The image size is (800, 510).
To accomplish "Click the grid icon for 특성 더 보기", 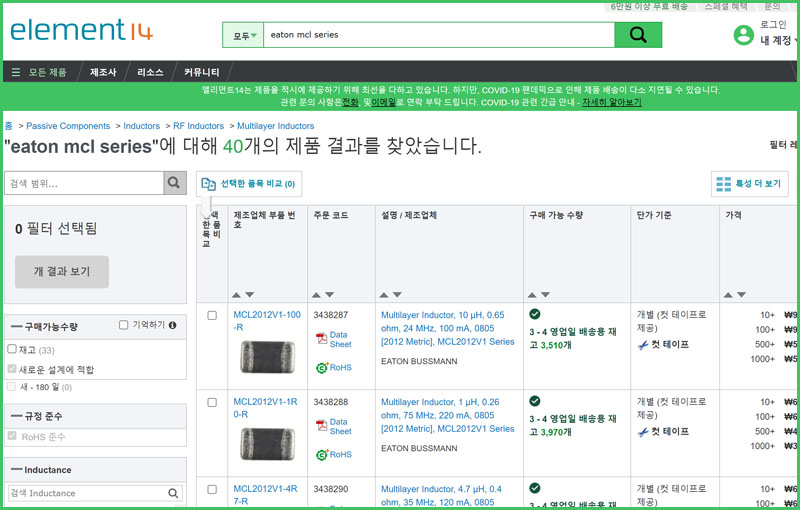I will click(723, 184).
